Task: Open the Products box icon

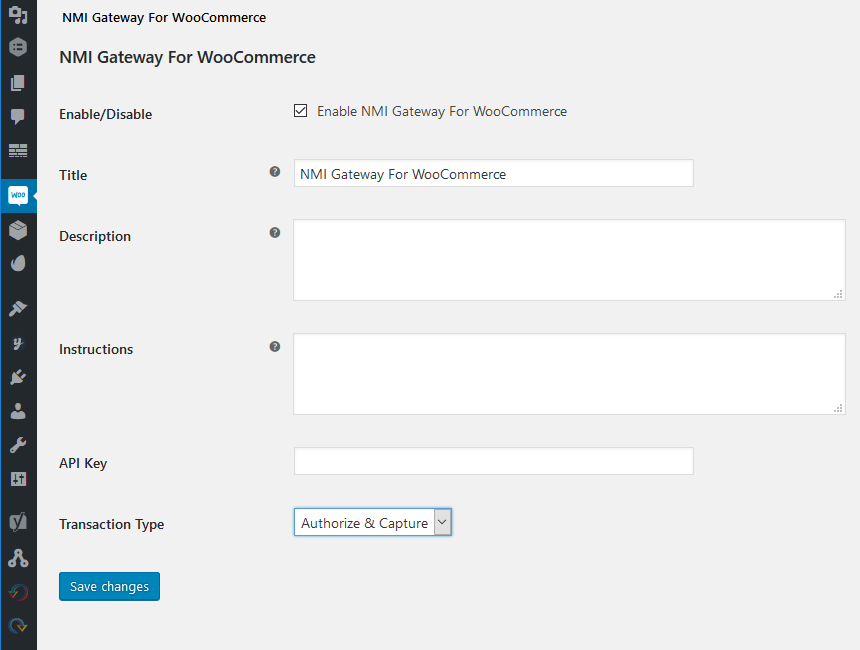Action: [18, 230]
